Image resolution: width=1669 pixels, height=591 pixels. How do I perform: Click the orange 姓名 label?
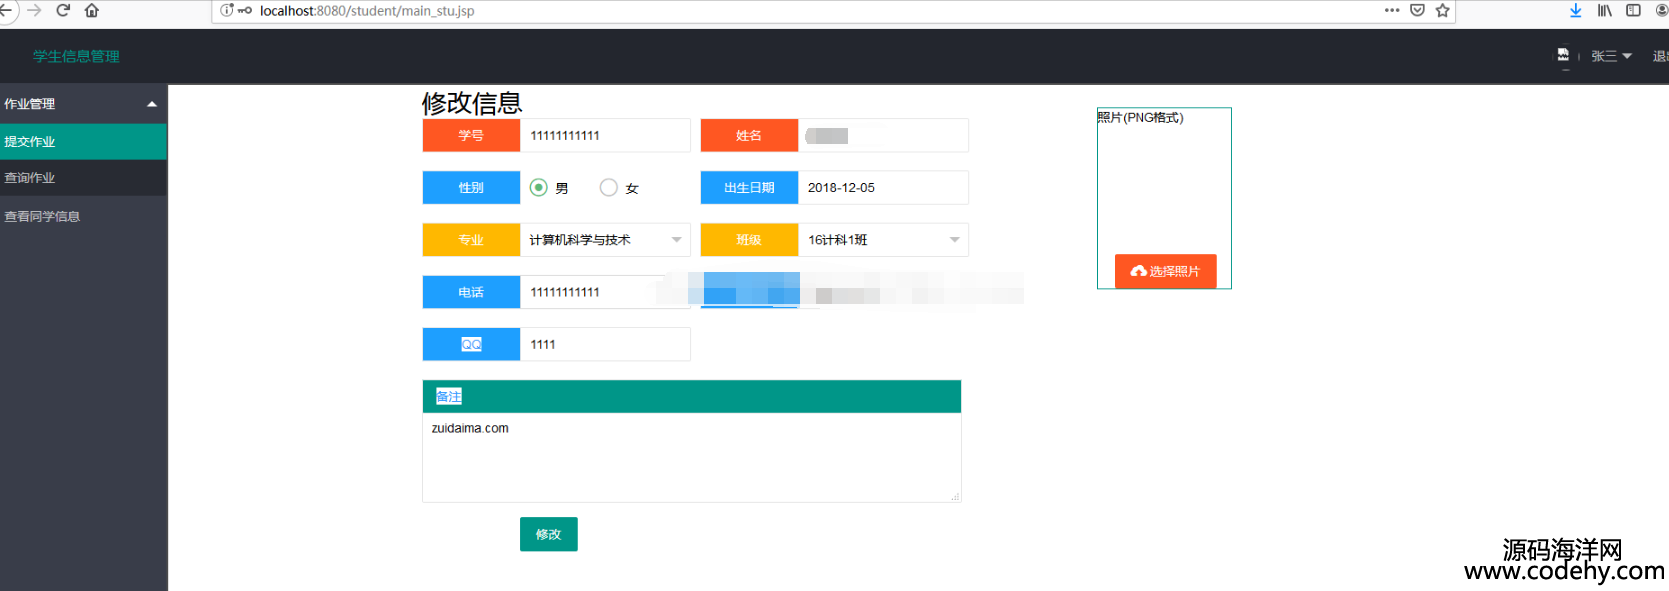click(749, 135)
